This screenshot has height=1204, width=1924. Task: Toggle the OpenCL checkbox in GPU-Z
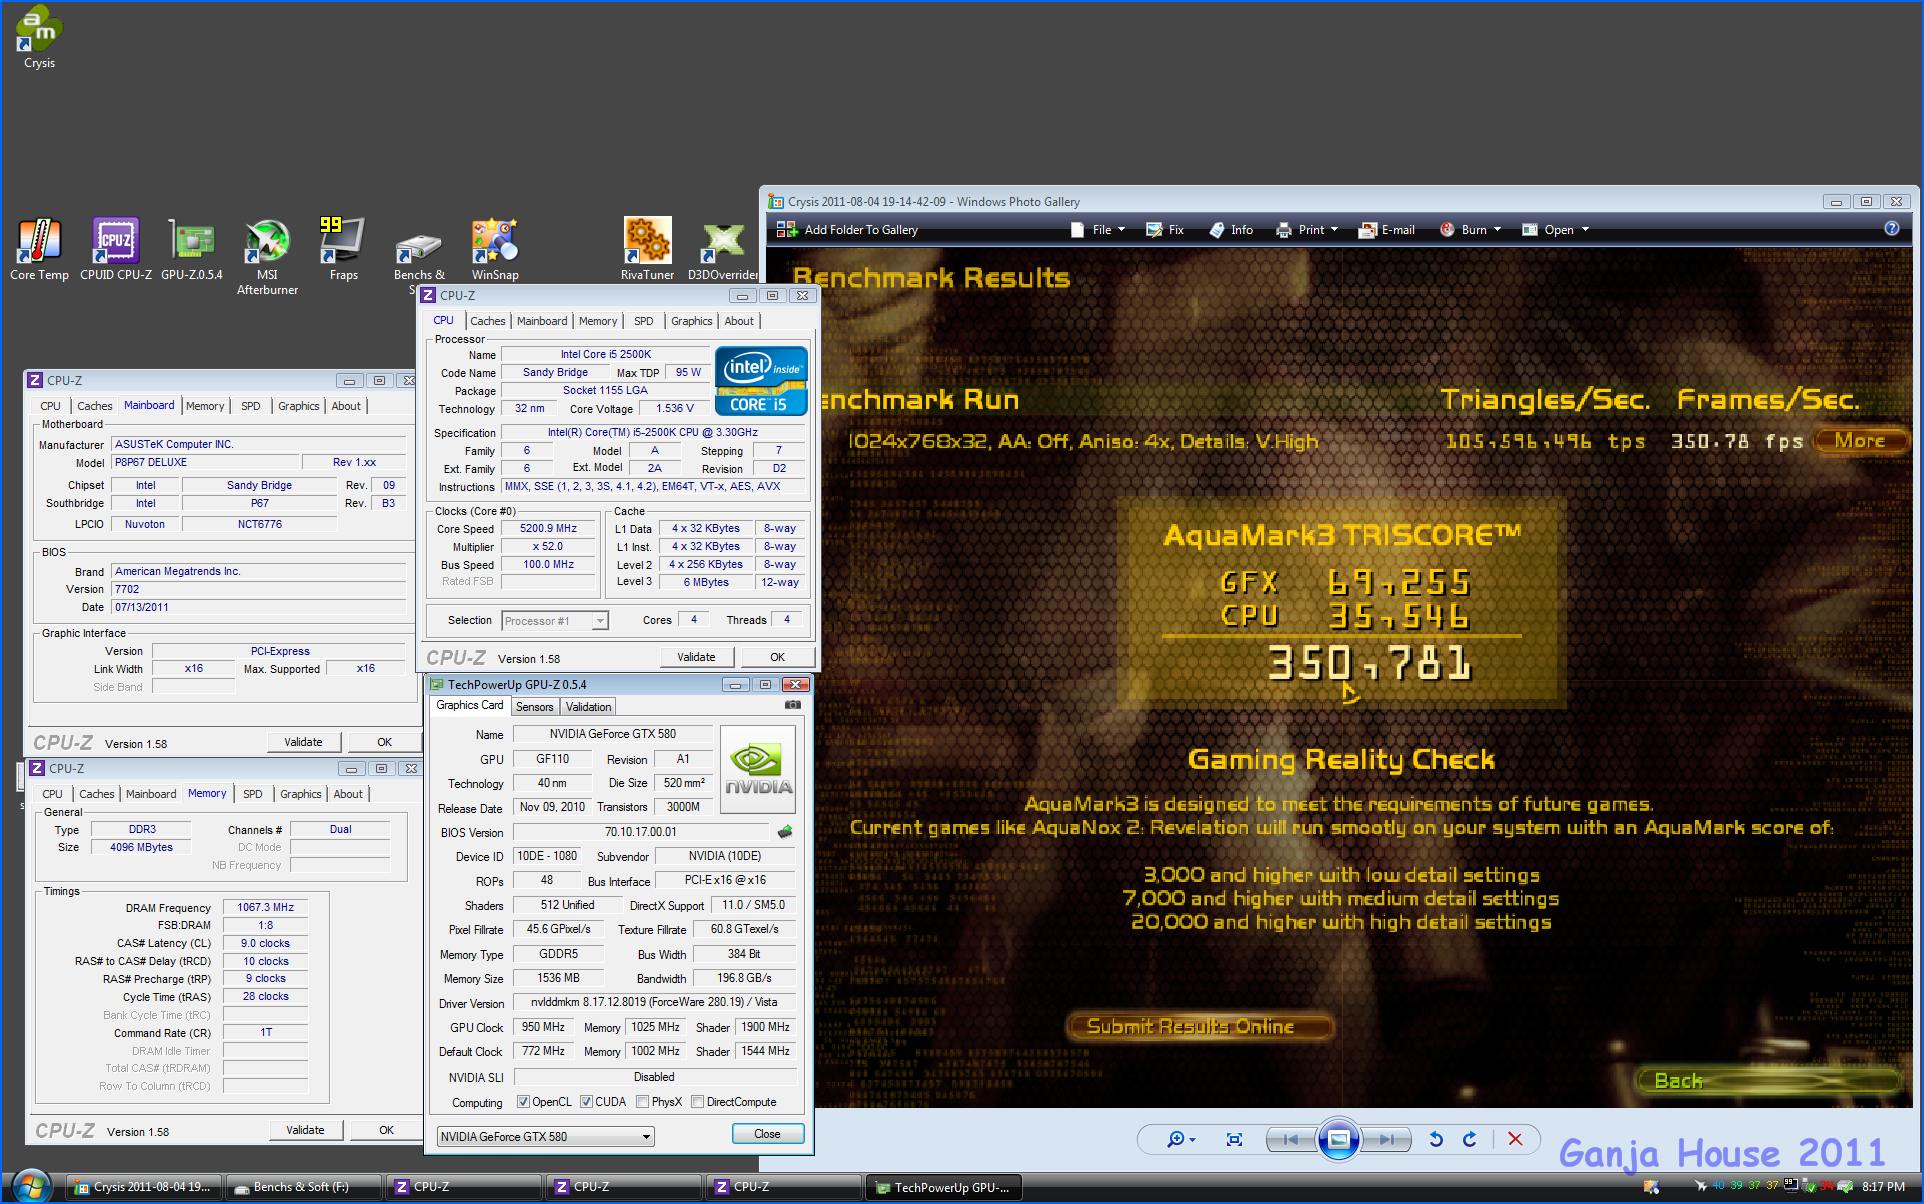pyautogui.click(x=523, y=1102)
